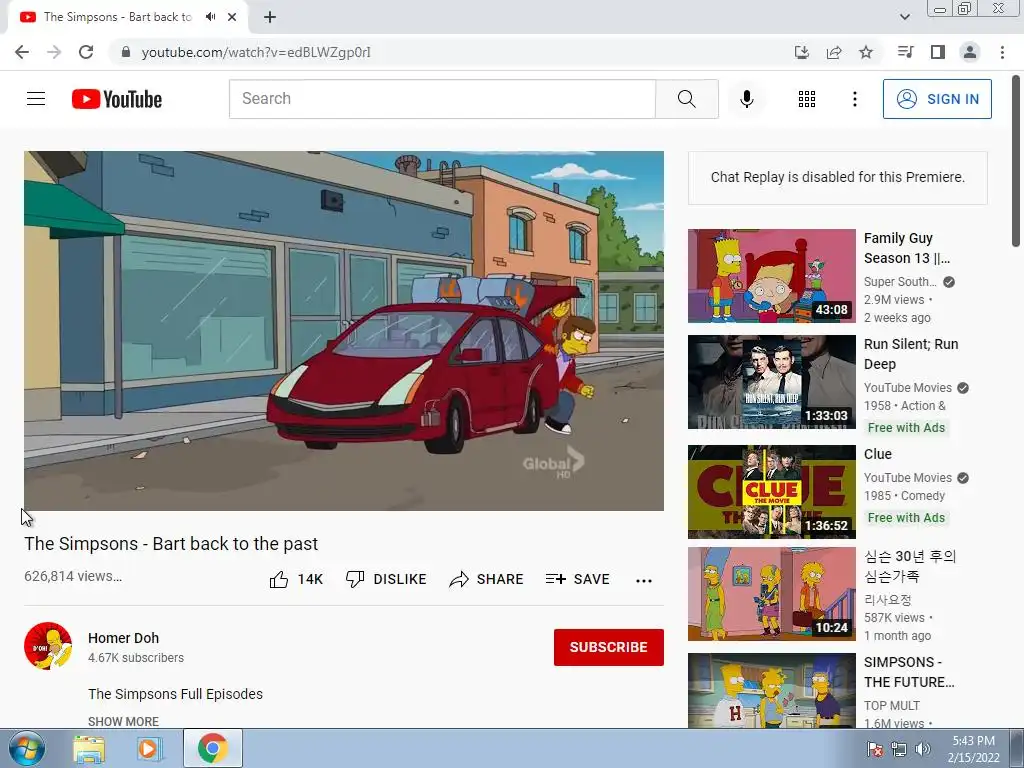The image size is (1024, 768).
Task: Click the Run Silent; Run Deep title
Action: [911, 354]
